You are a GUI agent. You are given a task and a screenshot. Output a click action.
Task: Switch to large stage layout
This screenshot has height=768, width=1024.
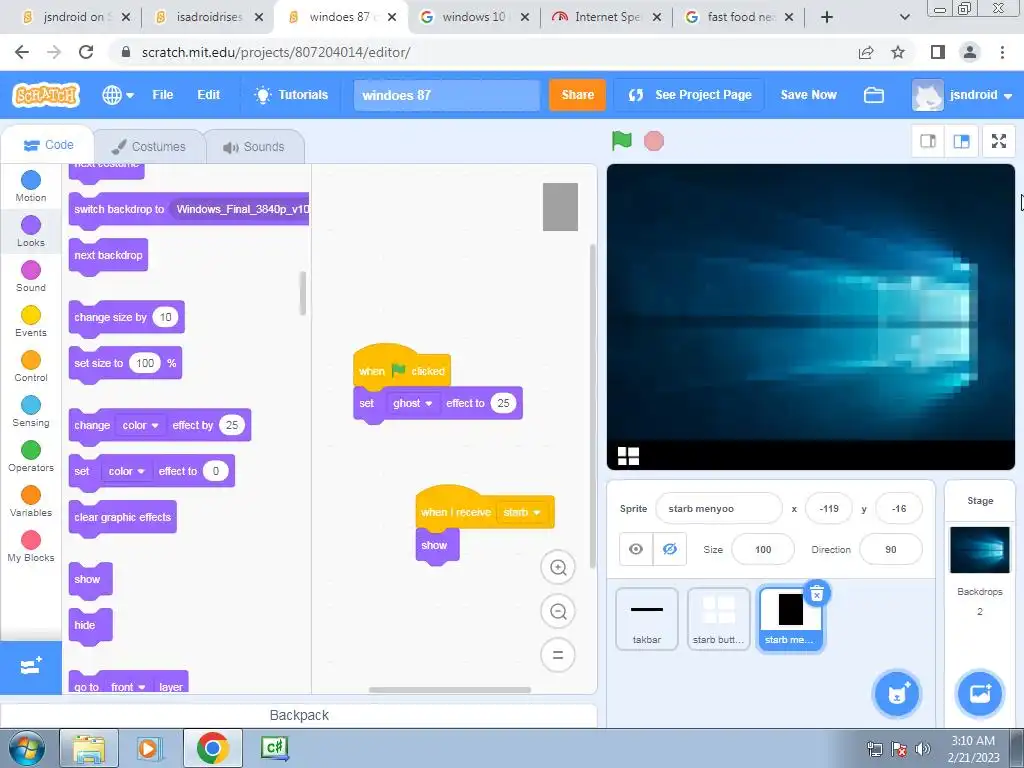961,141
